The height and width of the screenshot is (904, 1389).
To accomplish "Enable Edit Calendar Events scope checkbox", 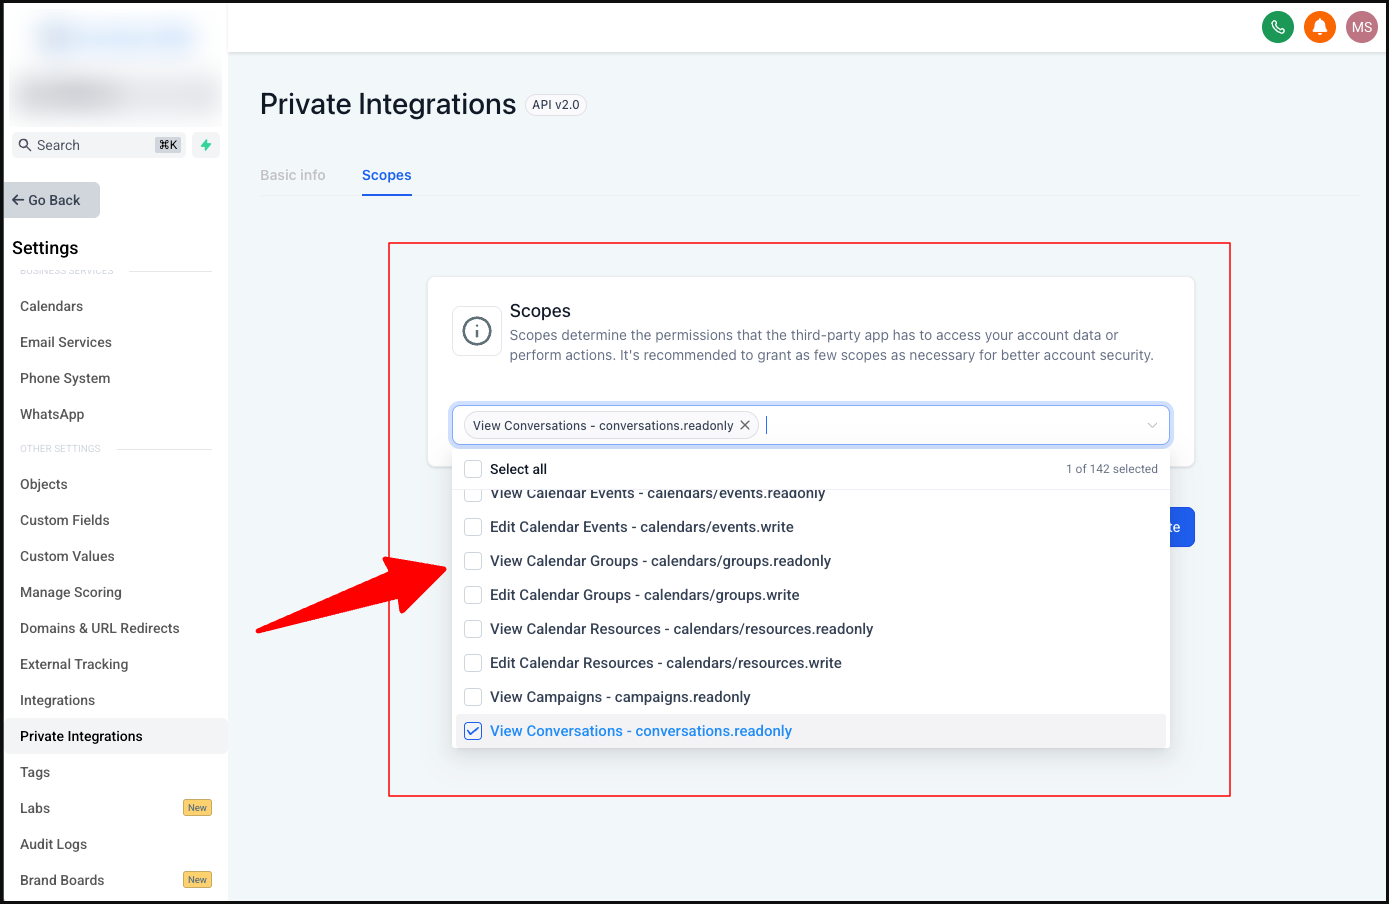I will coord(473,527).
